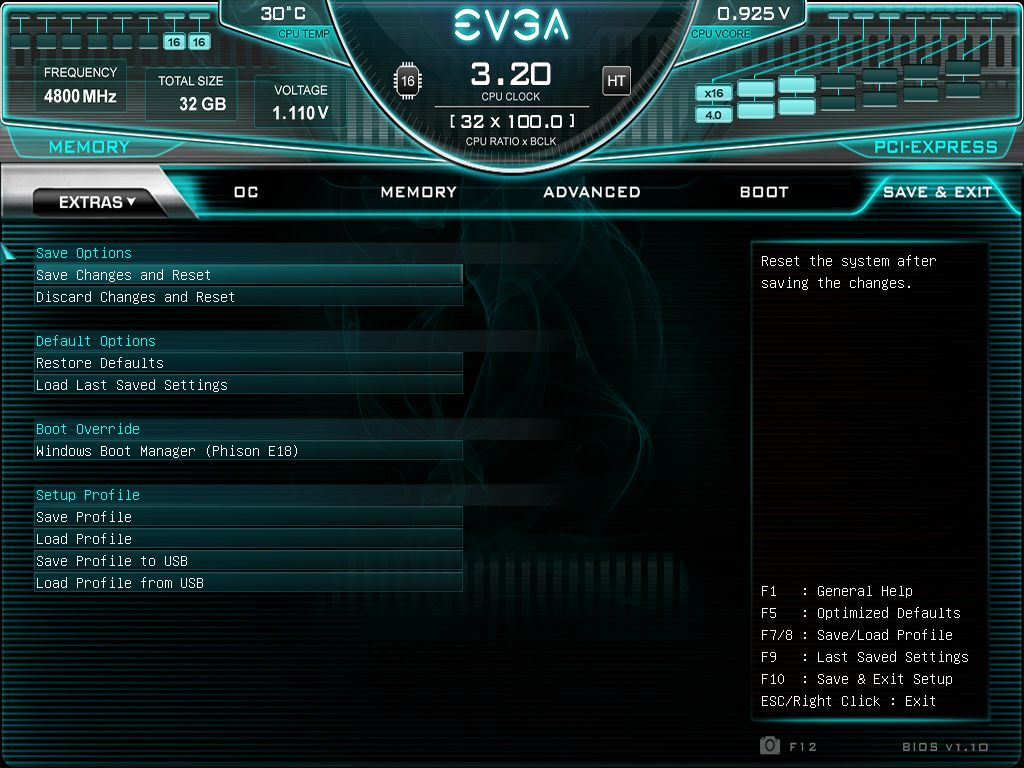Select Save Profile to USB

point(248,561)
